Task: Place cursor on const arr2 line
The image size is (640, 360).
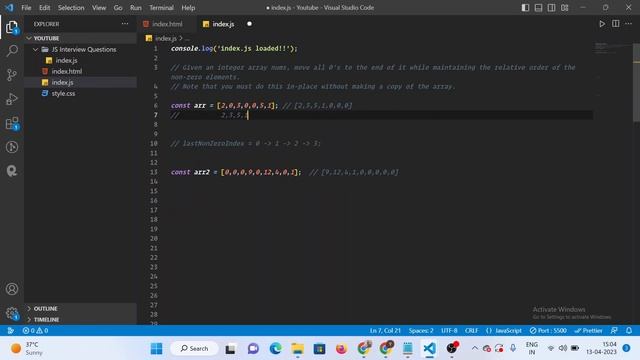Action: pos(285,172)
